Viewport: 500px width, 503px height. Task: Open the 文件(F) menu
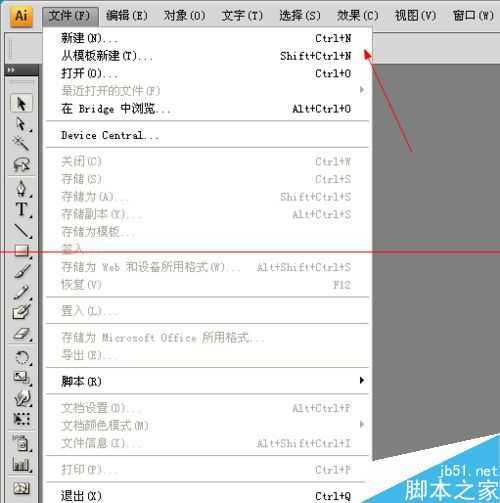(70, 16)
